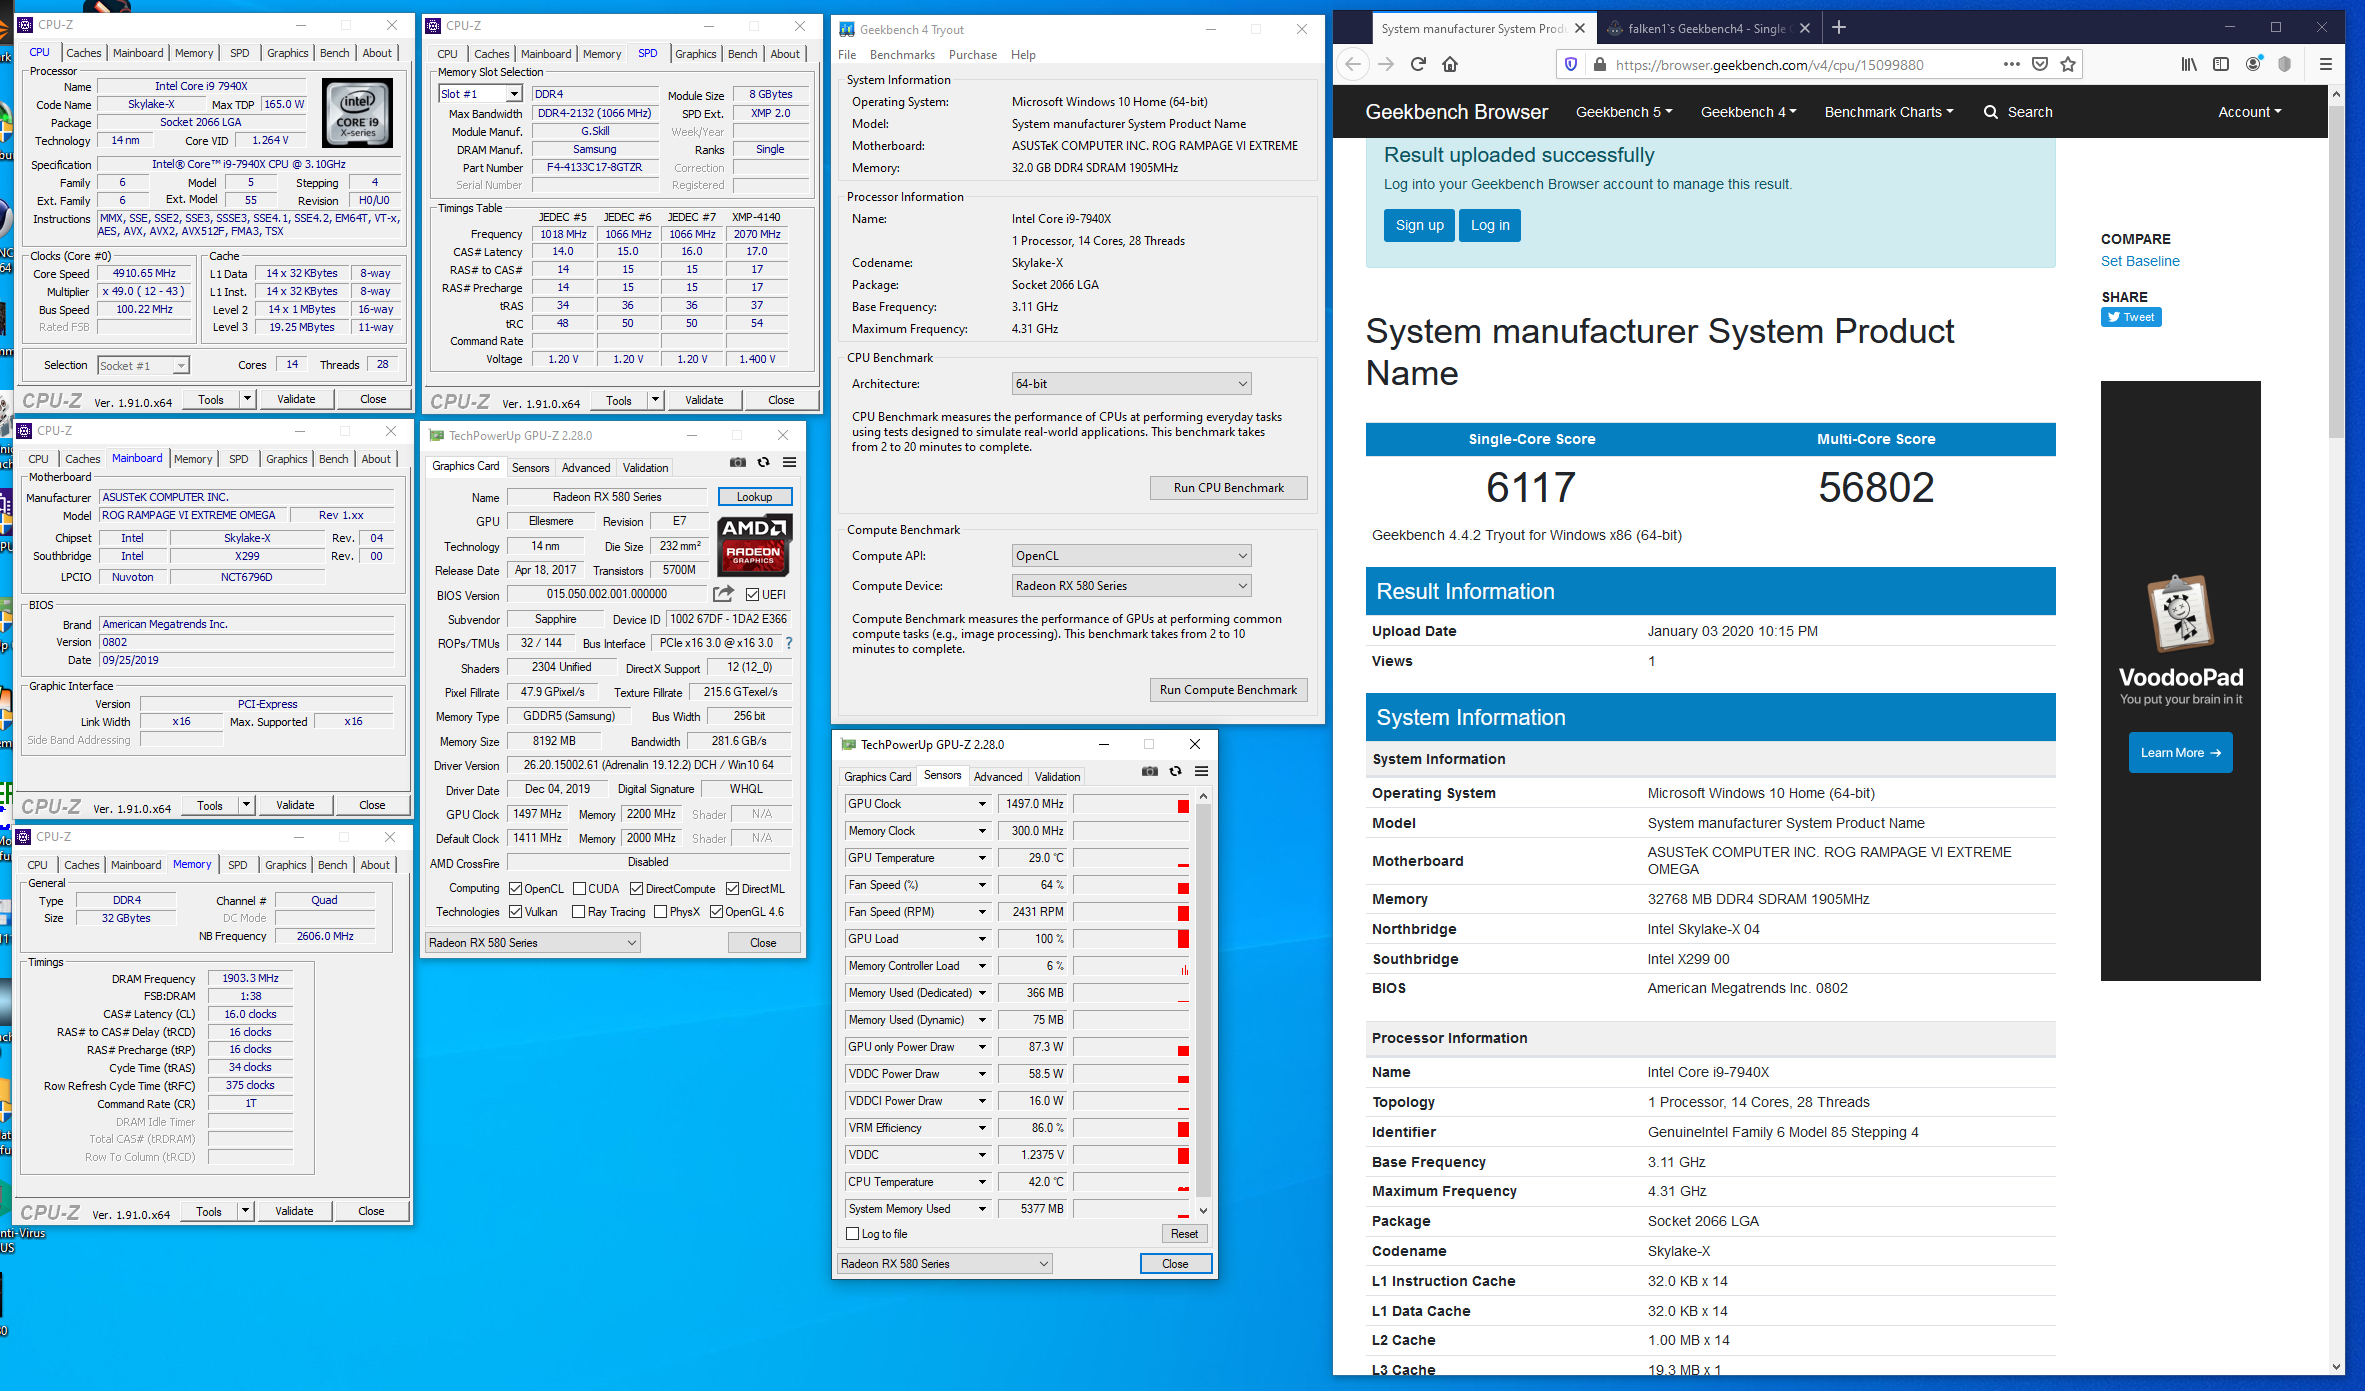The width and height of the screenshot is (2365, 1391).
Task: Expand Geekbench 5 navbar dropdown
Action: [1624, 112]
